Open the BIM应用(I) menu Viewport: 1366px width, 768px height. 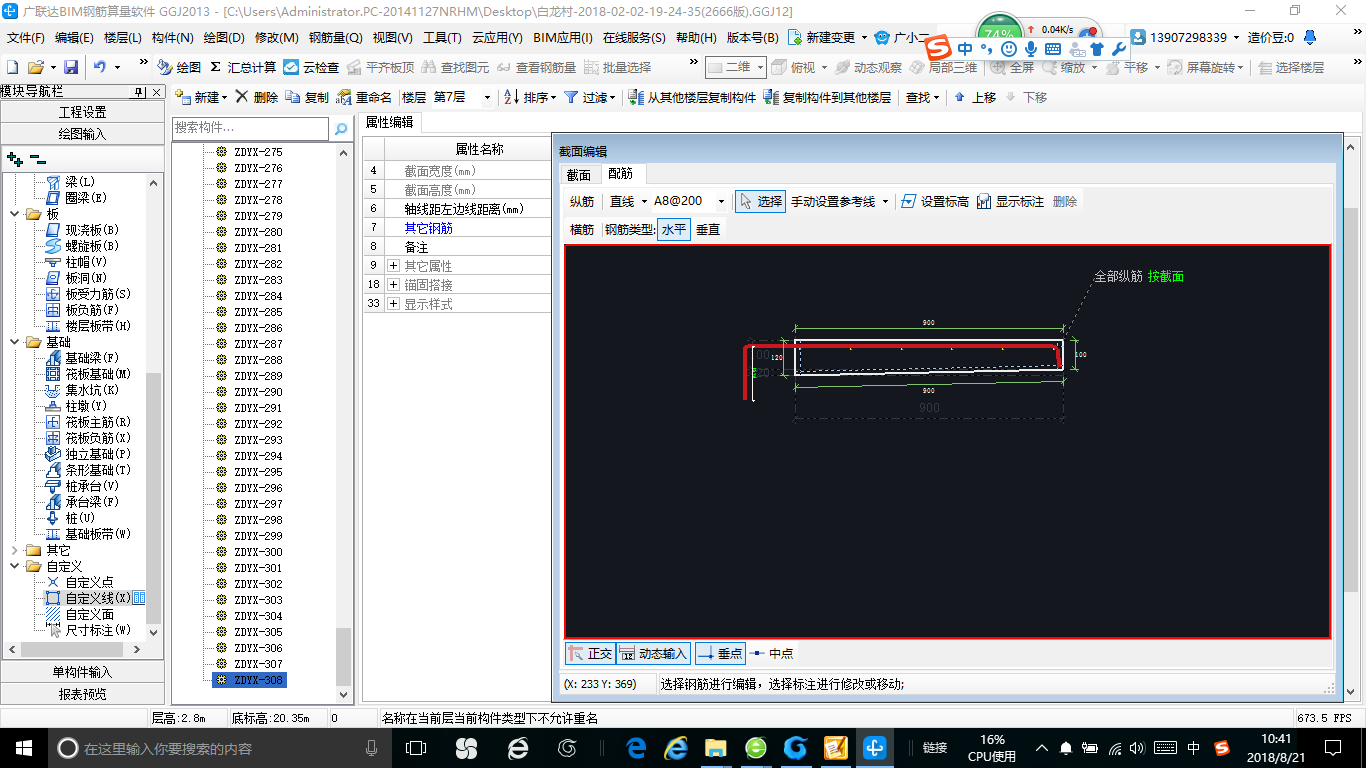click(563, 37)
